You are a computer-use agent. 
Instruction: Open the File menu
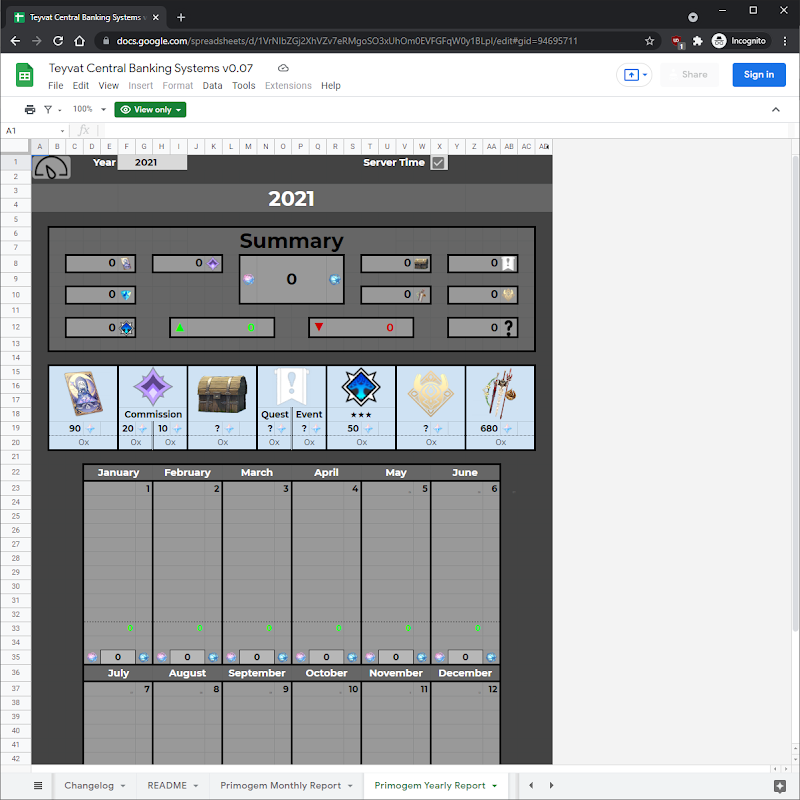[x=56, y=86]
